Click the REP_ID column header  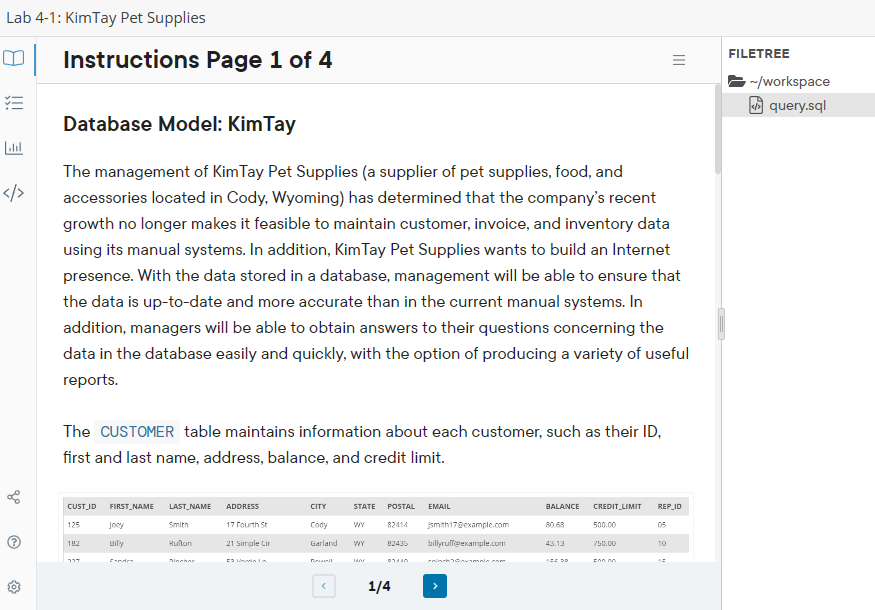point(669,506)
